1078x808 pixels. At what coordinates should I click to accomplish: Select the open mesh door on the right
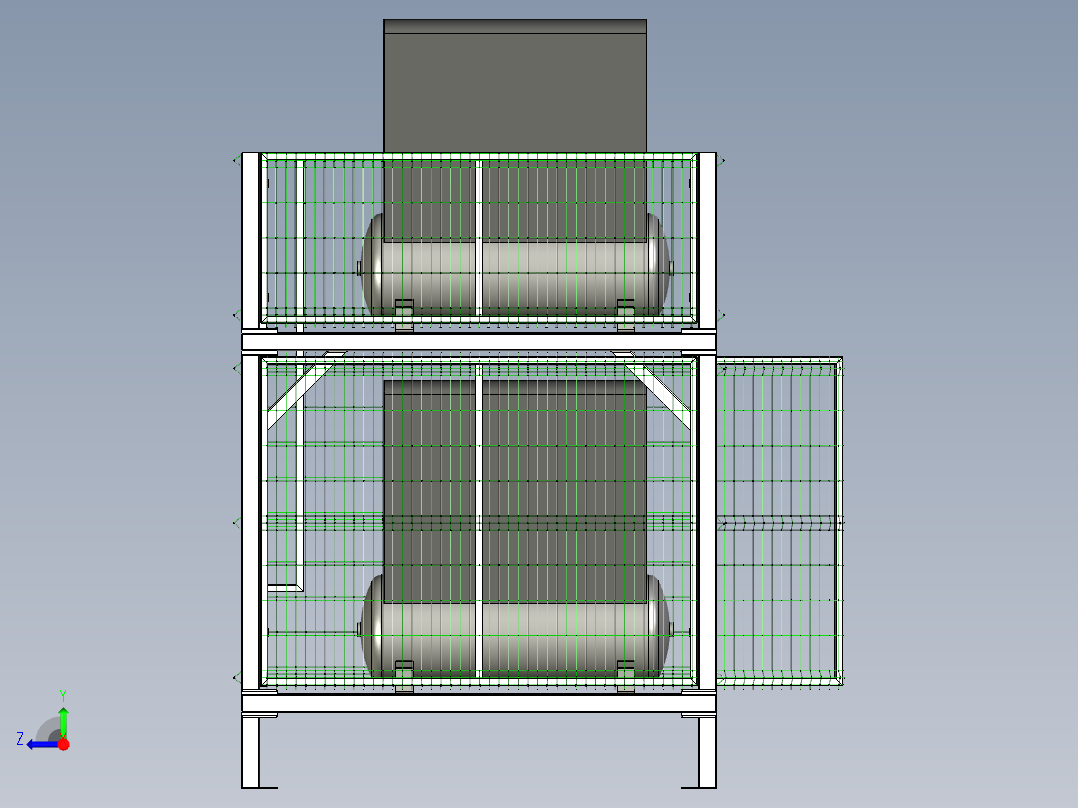[x=780, y=521]
